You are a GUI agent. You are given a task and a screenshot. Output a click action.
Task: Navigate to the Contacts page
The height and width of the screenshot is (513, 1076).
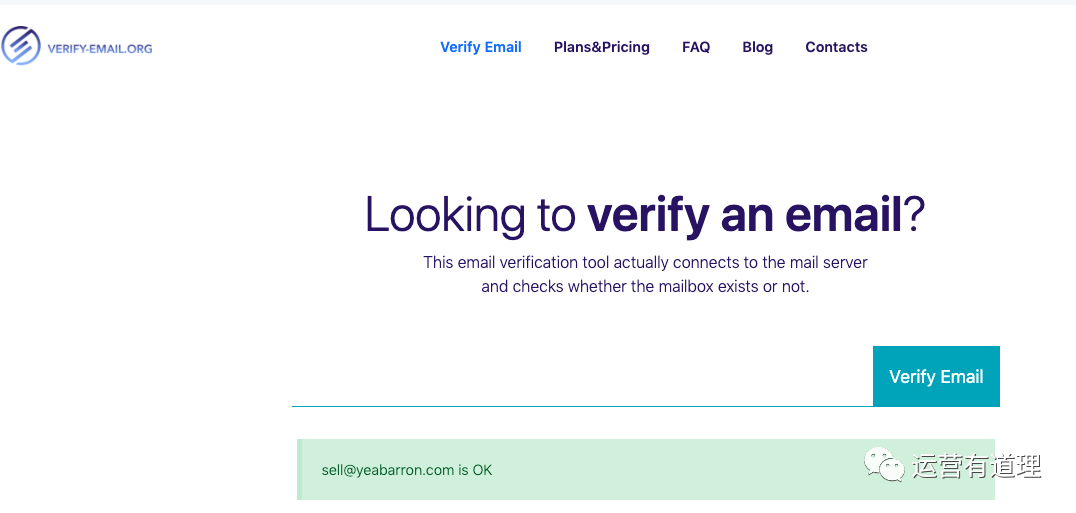click(836, 47)
